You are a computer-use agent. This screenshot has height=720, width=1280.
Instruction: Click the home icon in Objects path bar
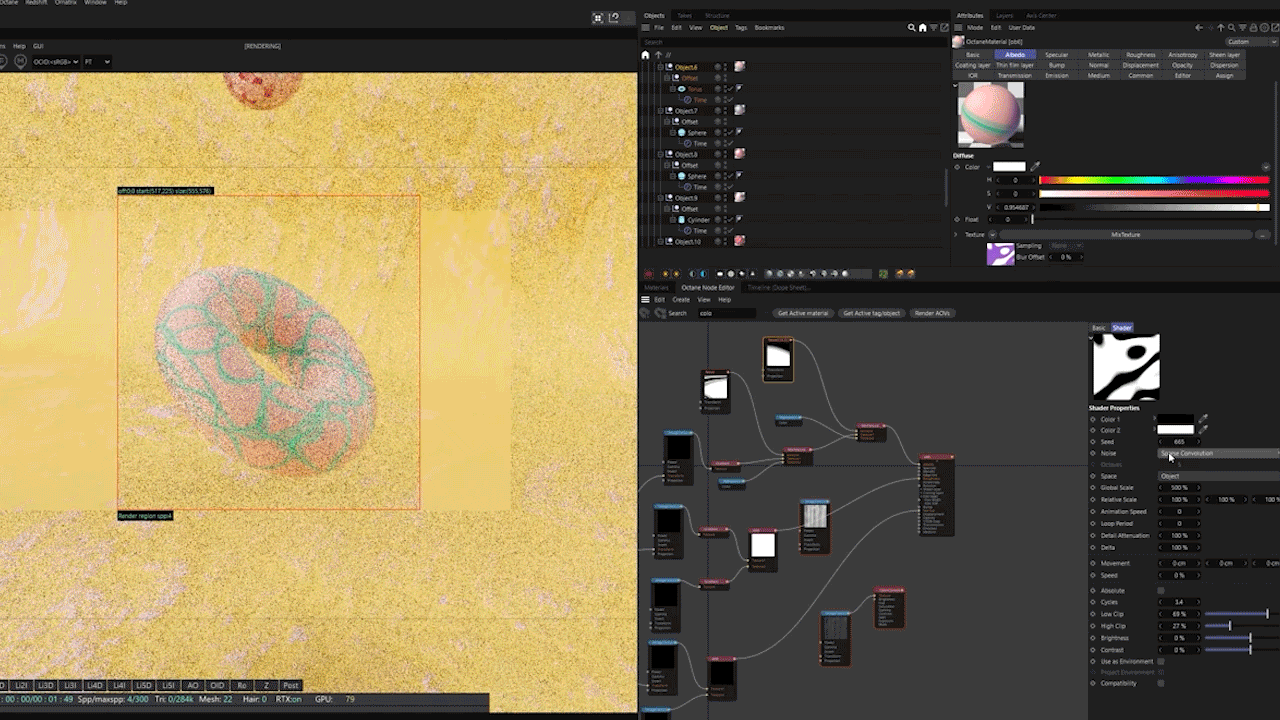pyautogui.click(x=645, y=55)
